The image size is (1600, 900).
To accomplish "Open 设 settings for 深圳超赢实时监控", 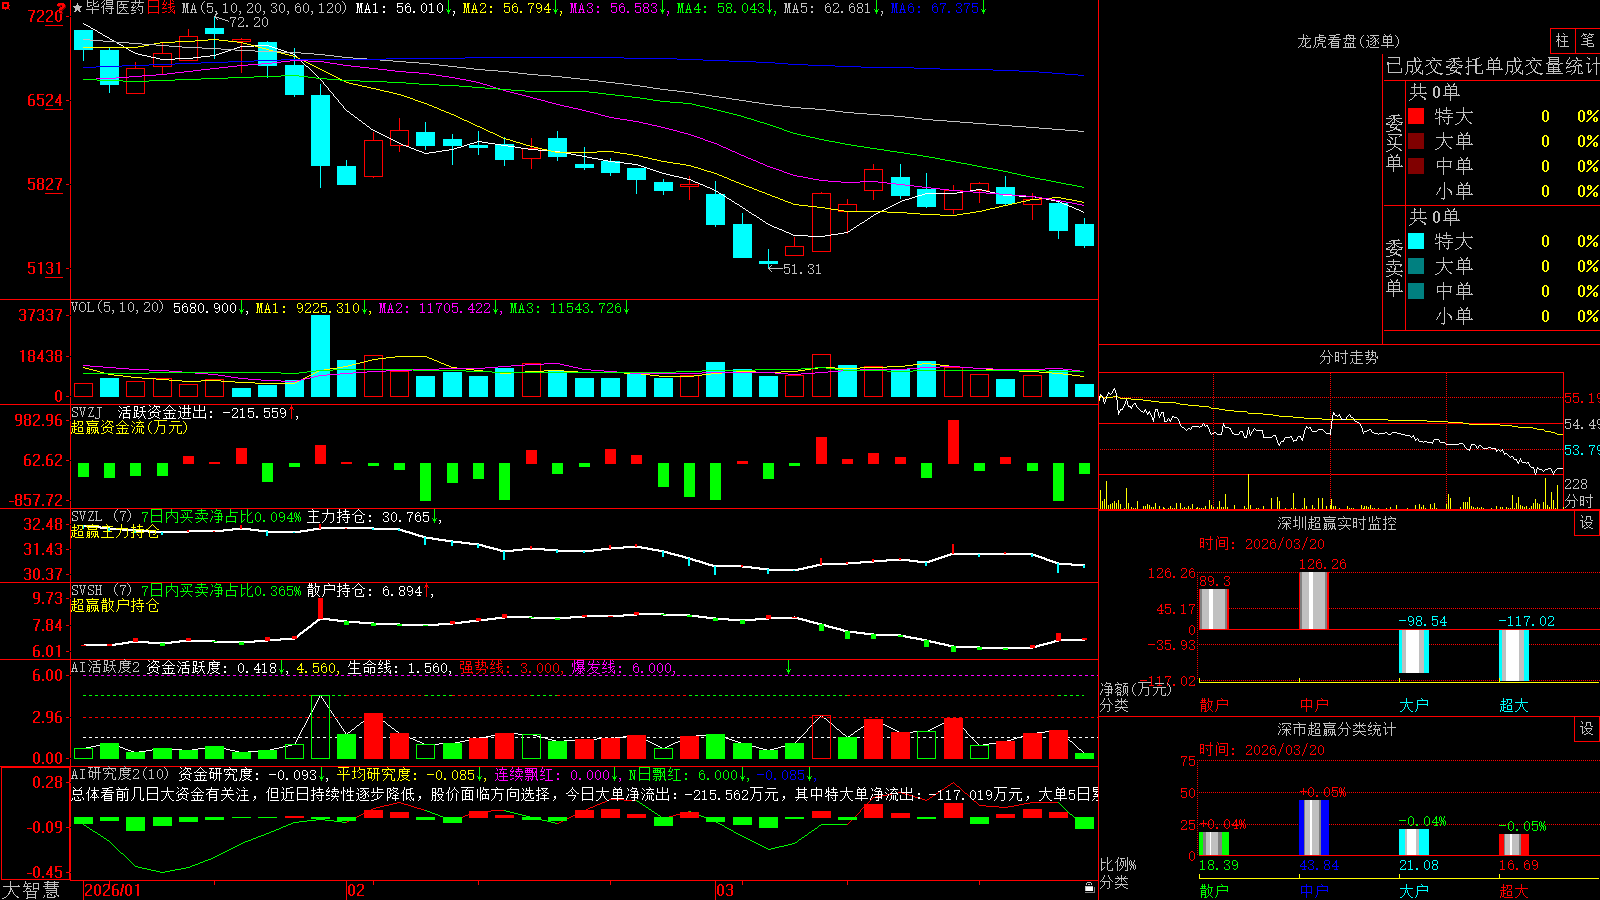I will [1586, 523].
